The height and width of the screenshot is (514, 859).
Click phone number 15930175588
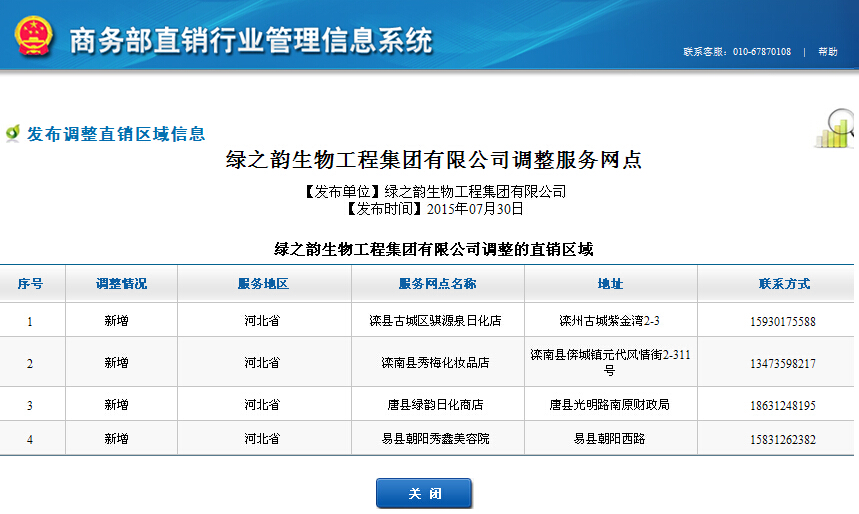coord(782,322)
